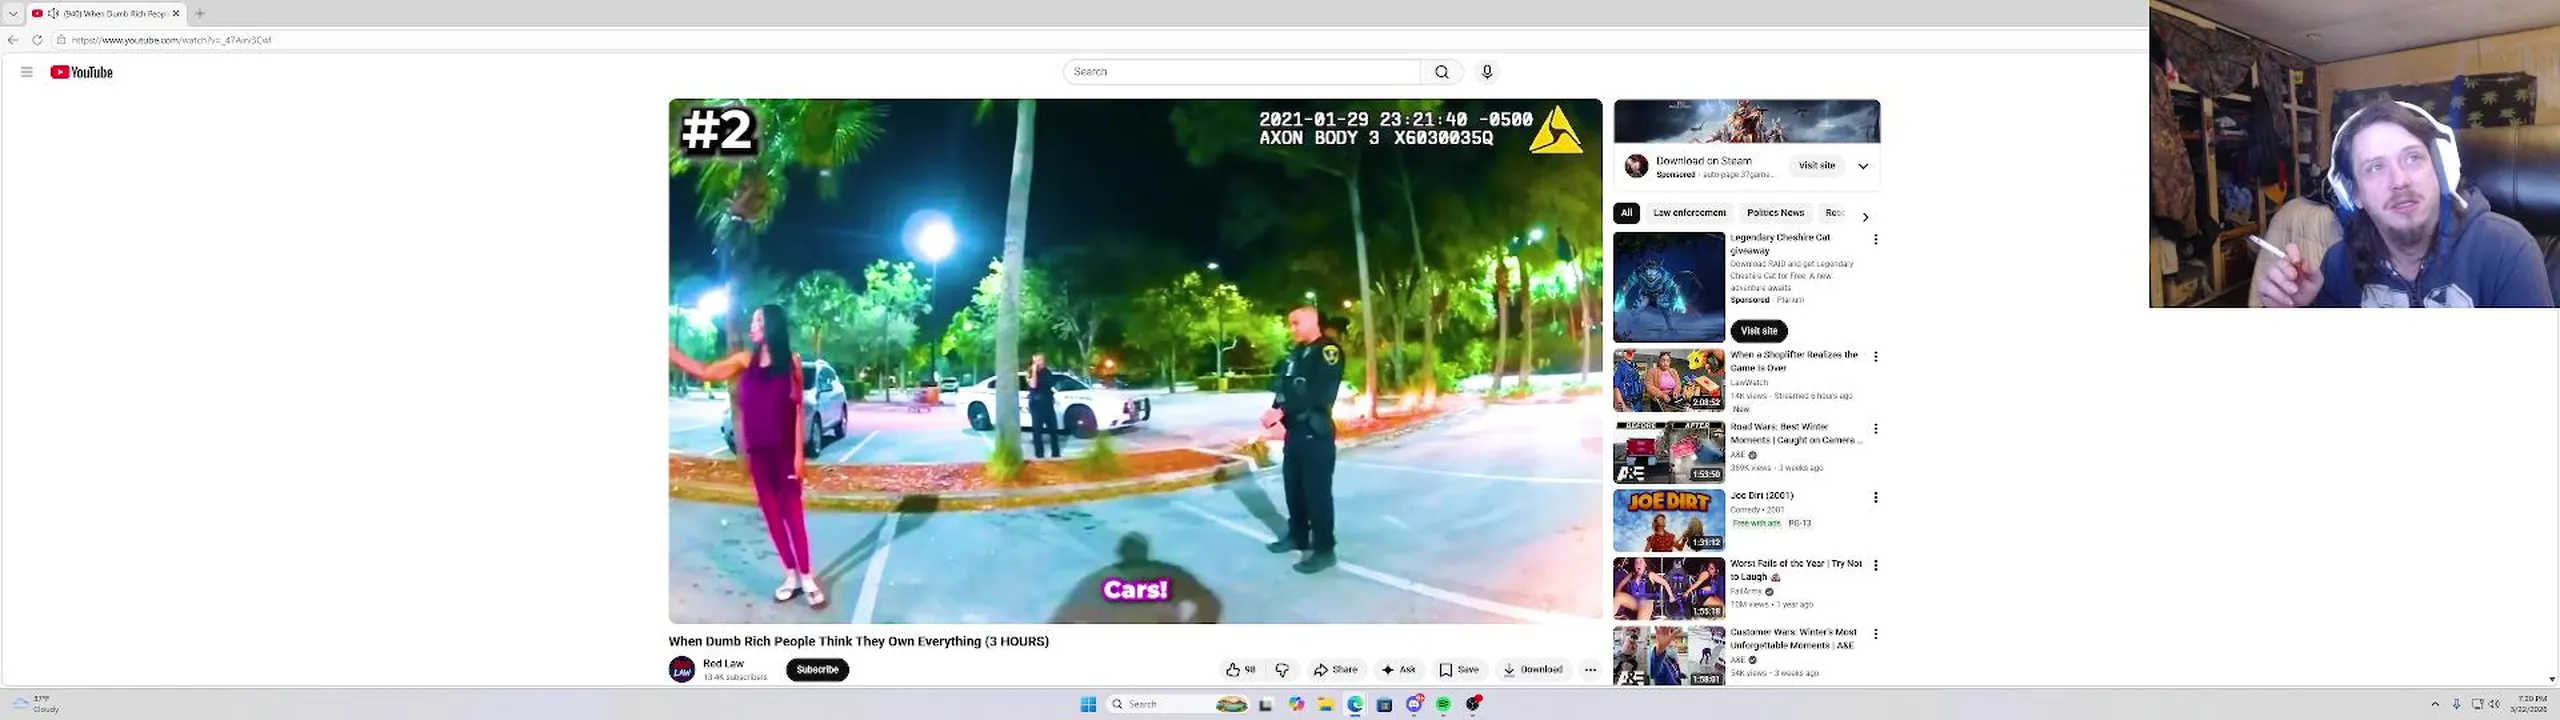Open File Explorer from taskbar
The width and height of the screenshot is (2560, 720).
(1325, 704)
